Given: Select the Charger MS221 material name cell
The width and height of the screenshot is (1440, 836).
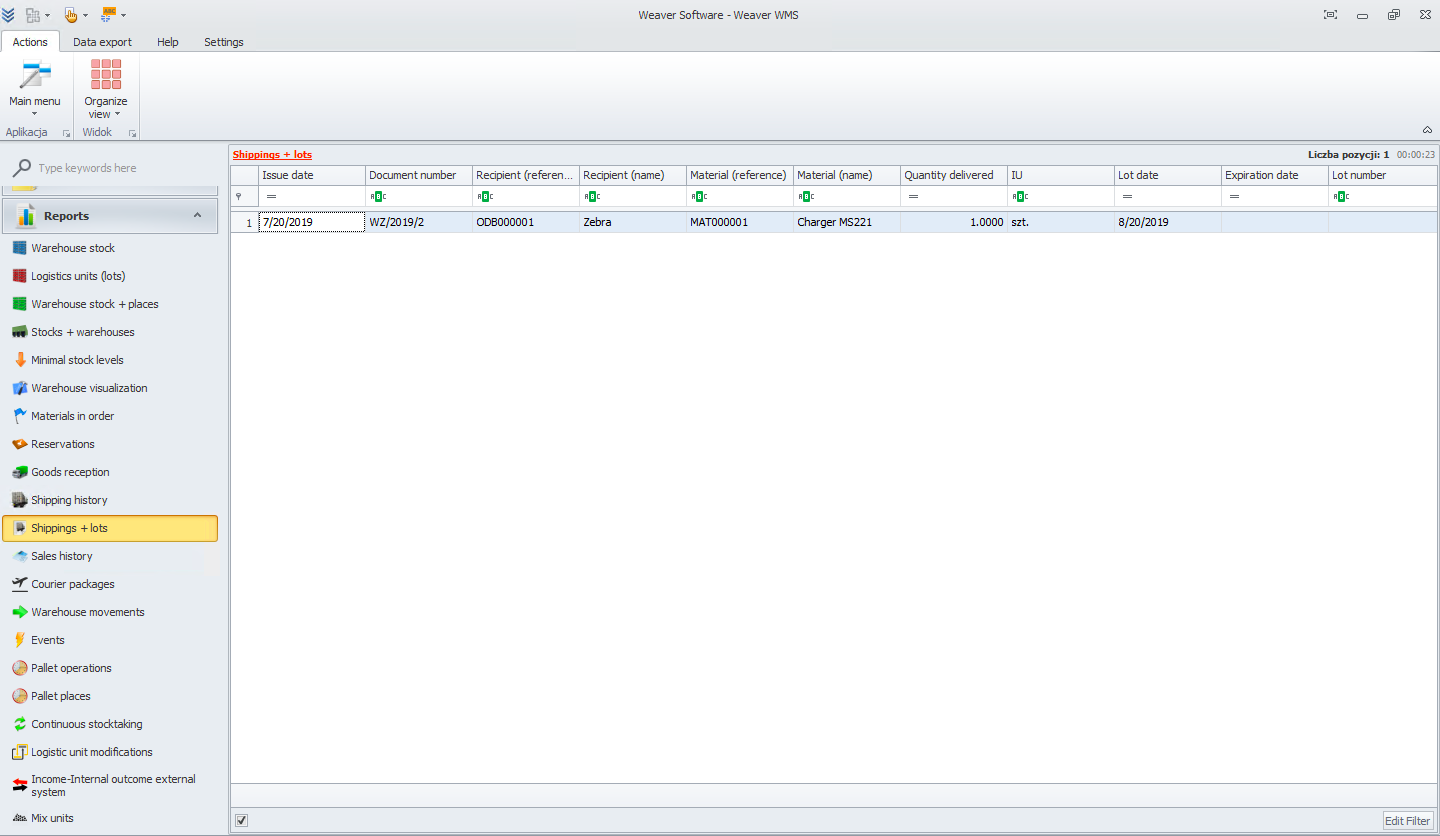Looking at the screenshot, I should (x=847, y=222).
